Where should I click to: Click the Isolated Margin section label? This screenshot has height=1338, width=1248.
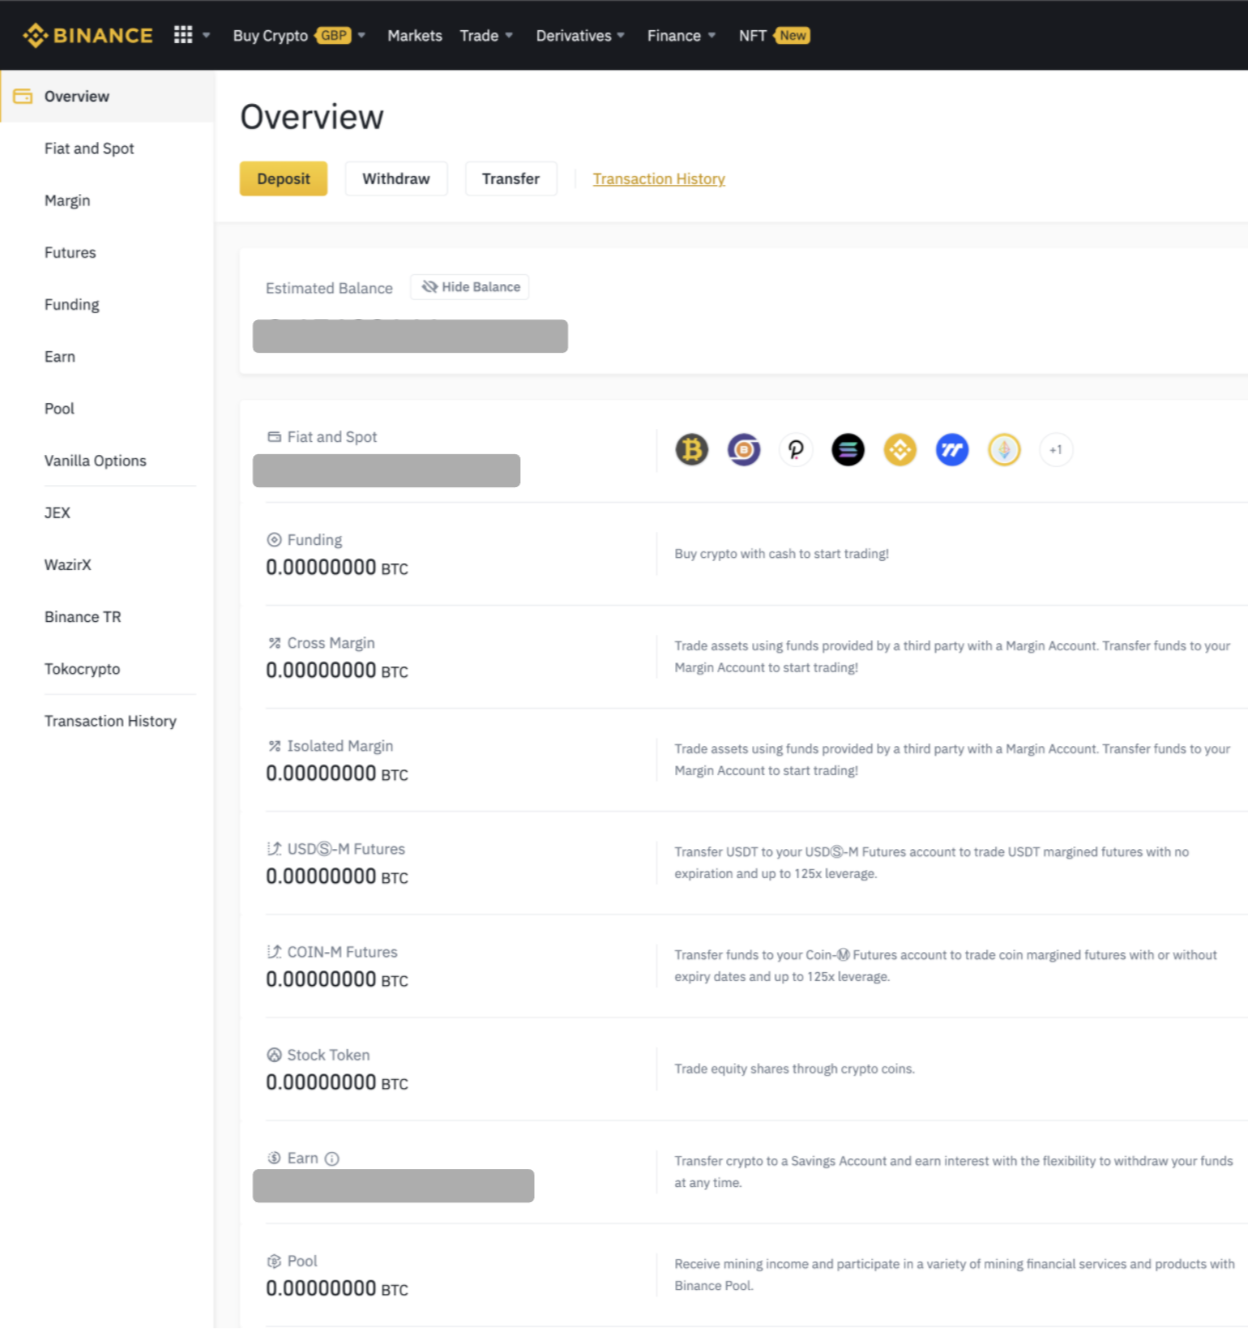click(x=340, y=746)
